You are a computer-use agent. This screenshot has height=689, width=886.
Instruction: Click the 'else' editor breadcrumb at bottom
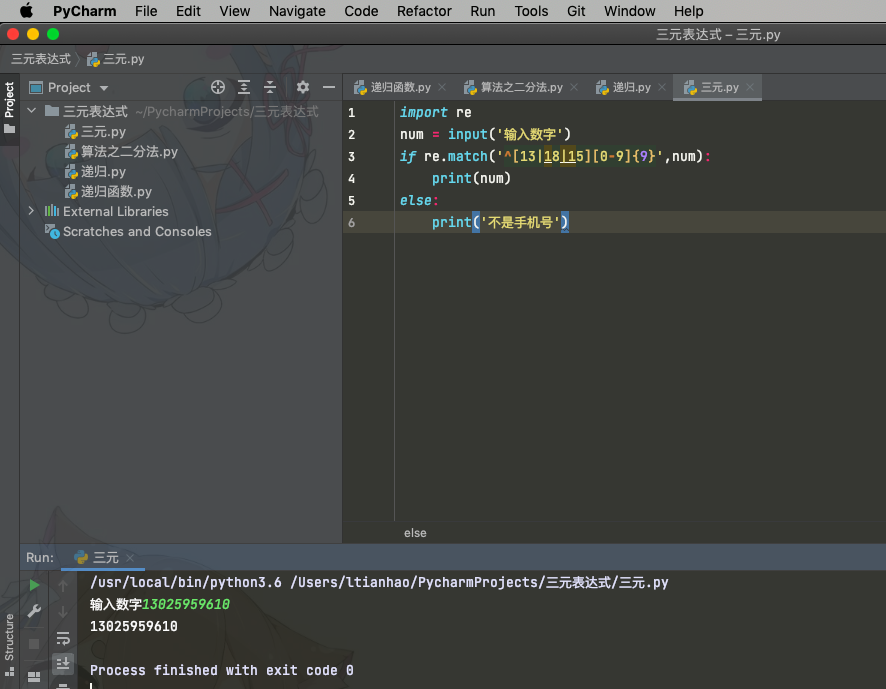415,533
